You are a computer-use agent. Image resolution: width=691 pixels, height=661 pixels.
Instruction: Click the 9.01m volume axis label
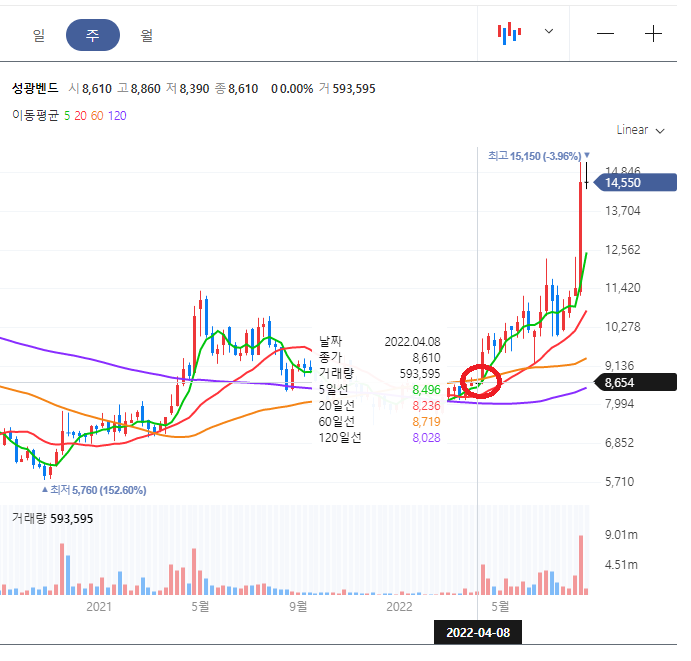pos(621,535)
